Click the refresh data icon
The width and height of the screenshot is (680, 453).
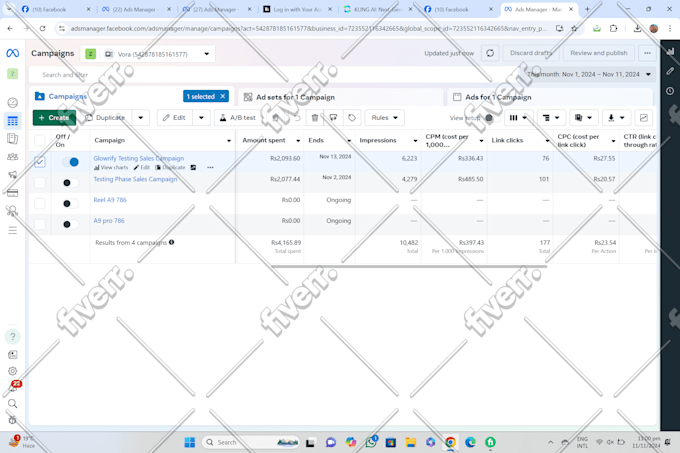coord(490,53)
